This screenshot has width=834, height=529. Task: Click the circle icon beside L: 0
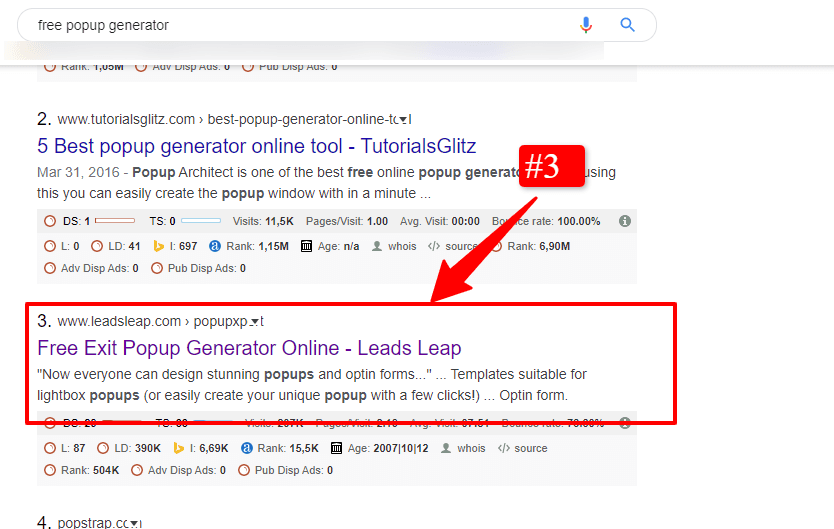pyautogui.click(x=50, y=246)
